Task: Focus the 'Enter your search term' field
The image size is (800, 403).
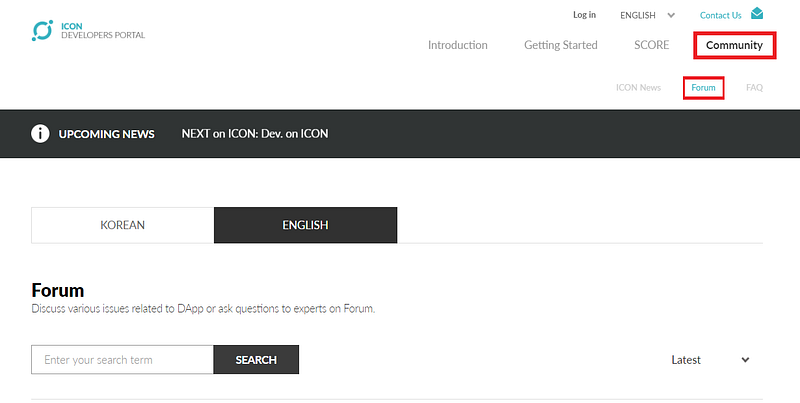Action: pyautogui.click(x=122, y=360)
